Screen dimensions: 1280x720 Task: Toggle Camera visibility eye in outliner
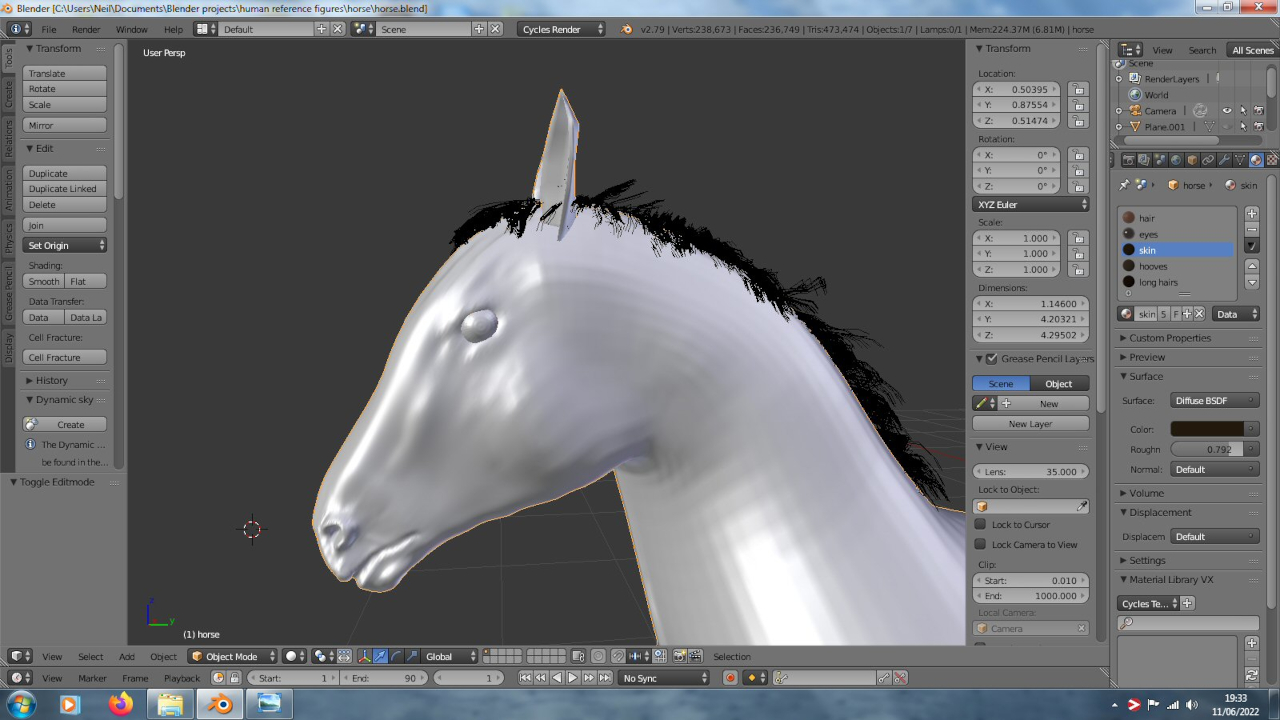tap(1227, 111)
